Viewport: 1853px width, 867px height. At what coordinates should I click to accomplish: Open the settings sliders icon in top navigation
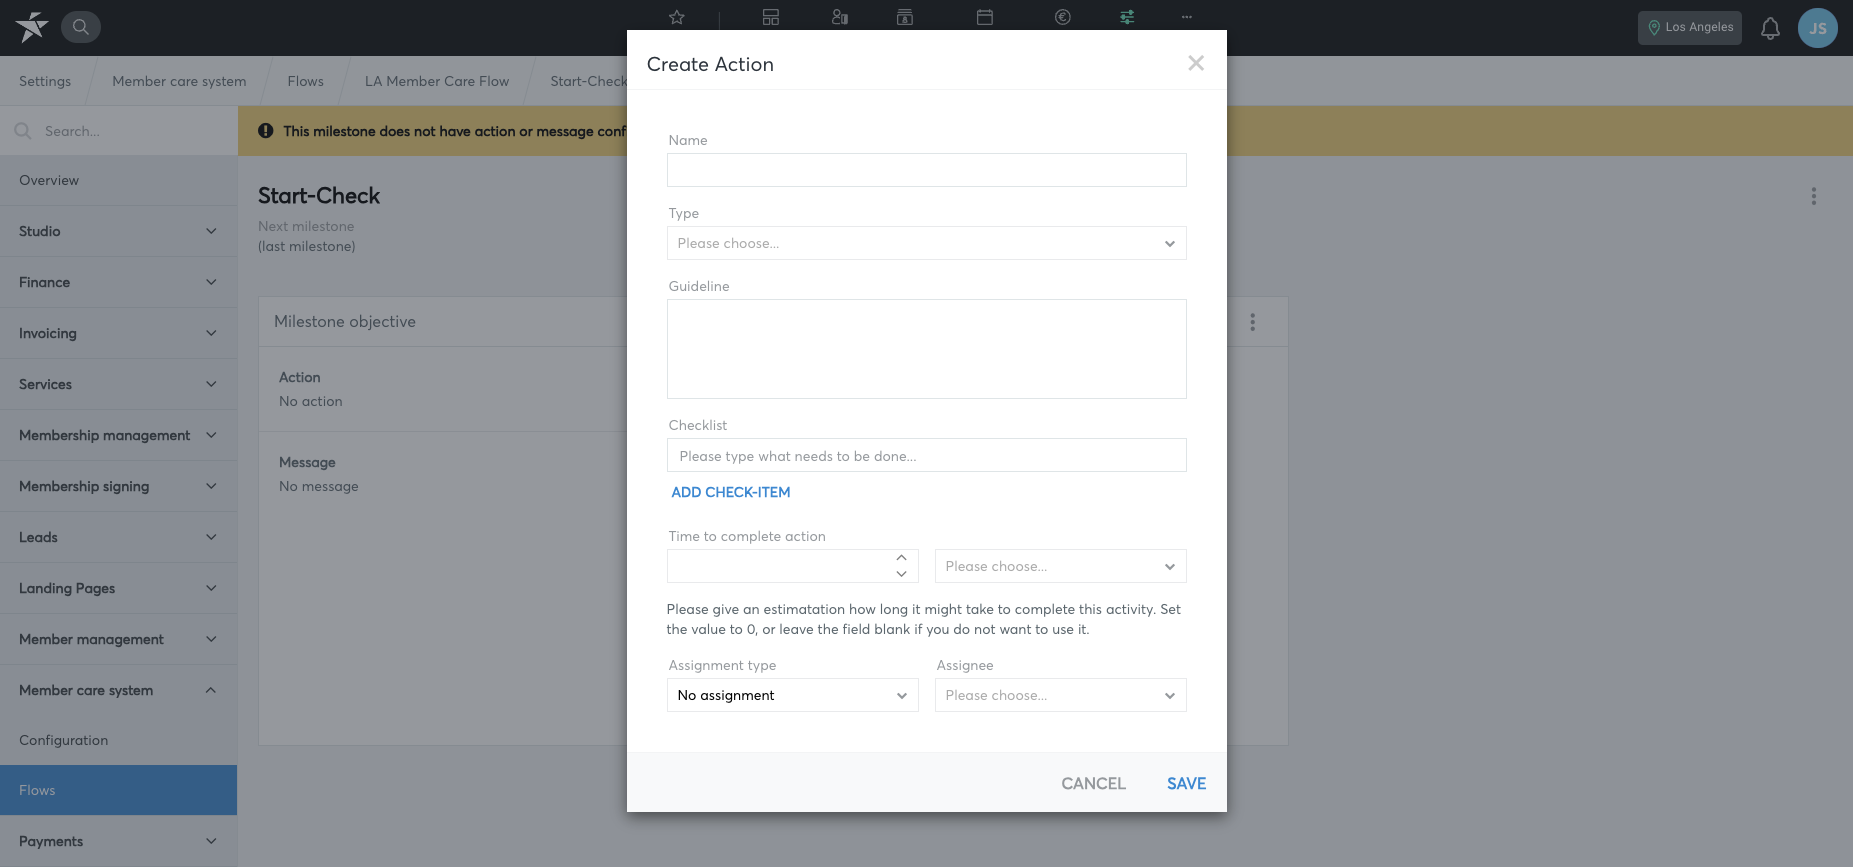1127,17
